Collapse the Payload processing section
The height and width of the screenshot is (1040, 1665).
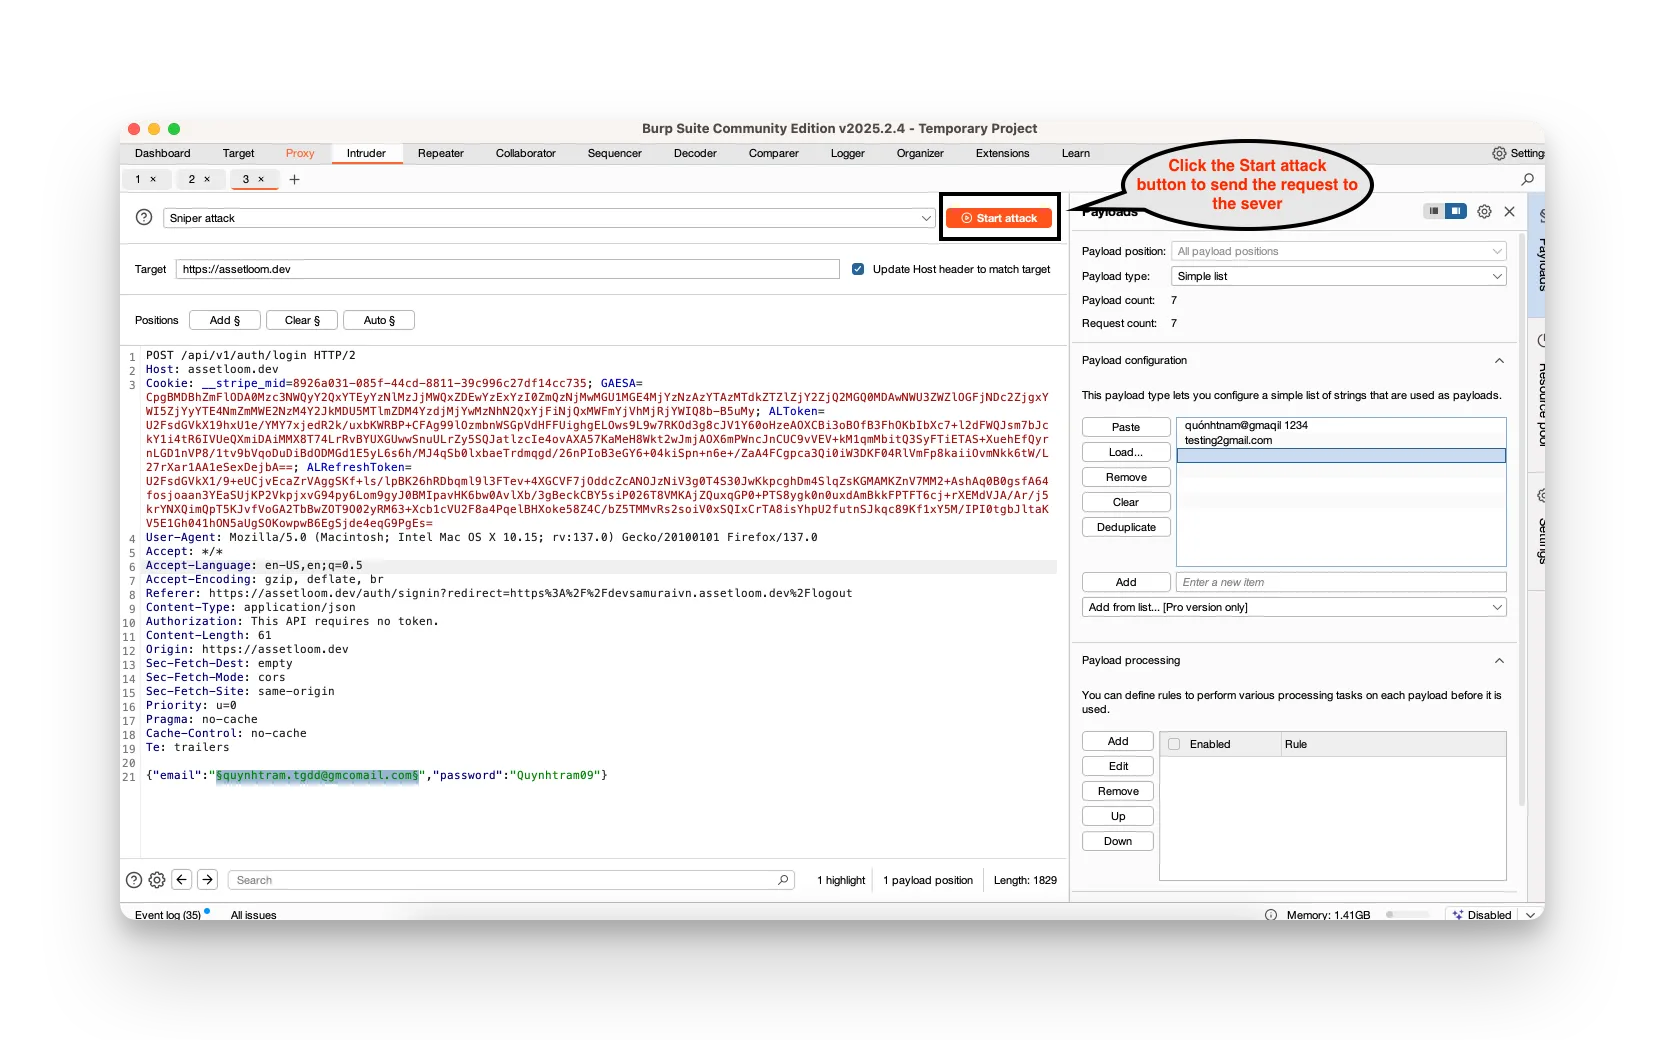coord(1499,660)
